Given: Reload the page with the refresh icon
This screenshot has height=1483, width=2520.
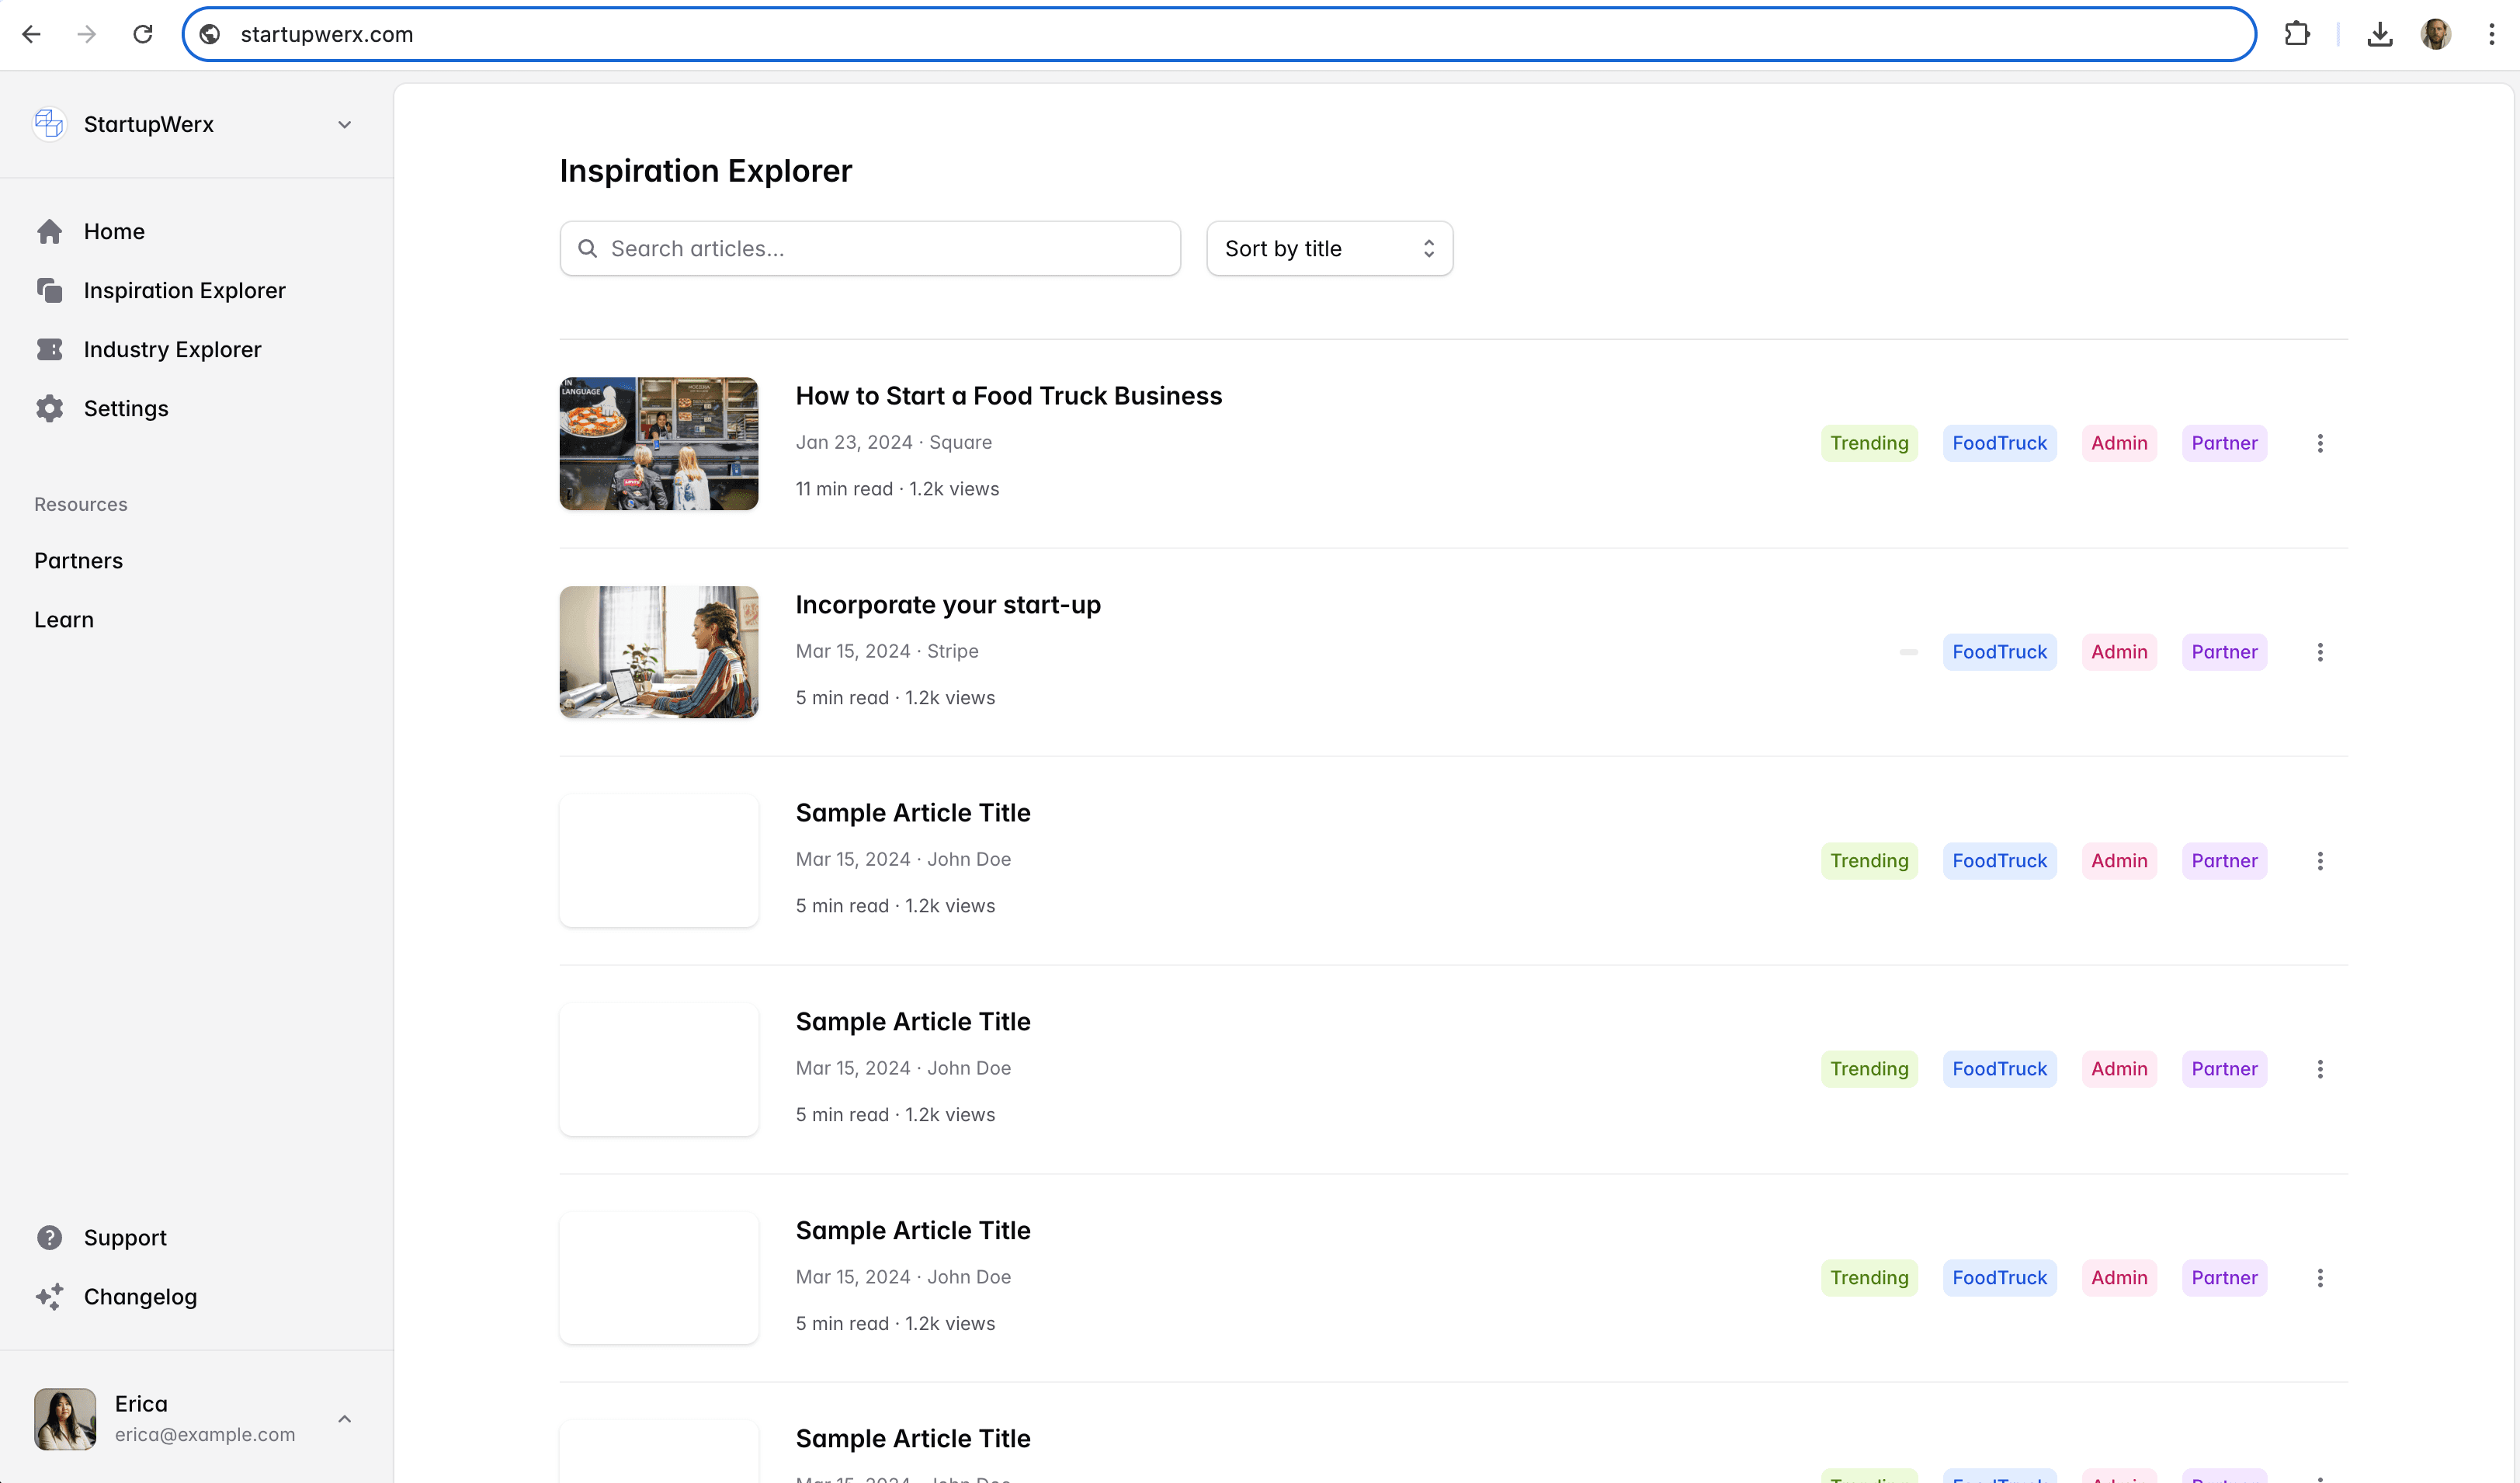Looking at the screenshot, I should pyautogui.click(x=143, y=34).
